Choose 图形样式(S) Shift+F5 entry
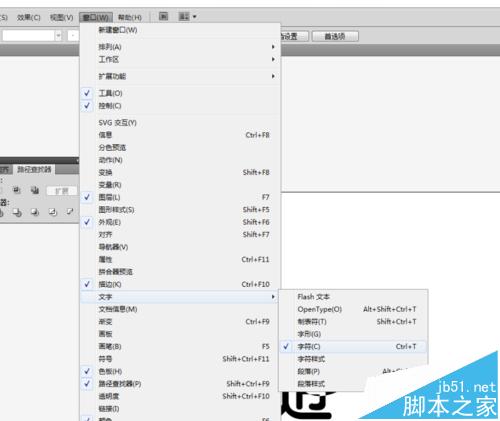The width and height of the screenshot is (500, 421). (x=180, y=210)
